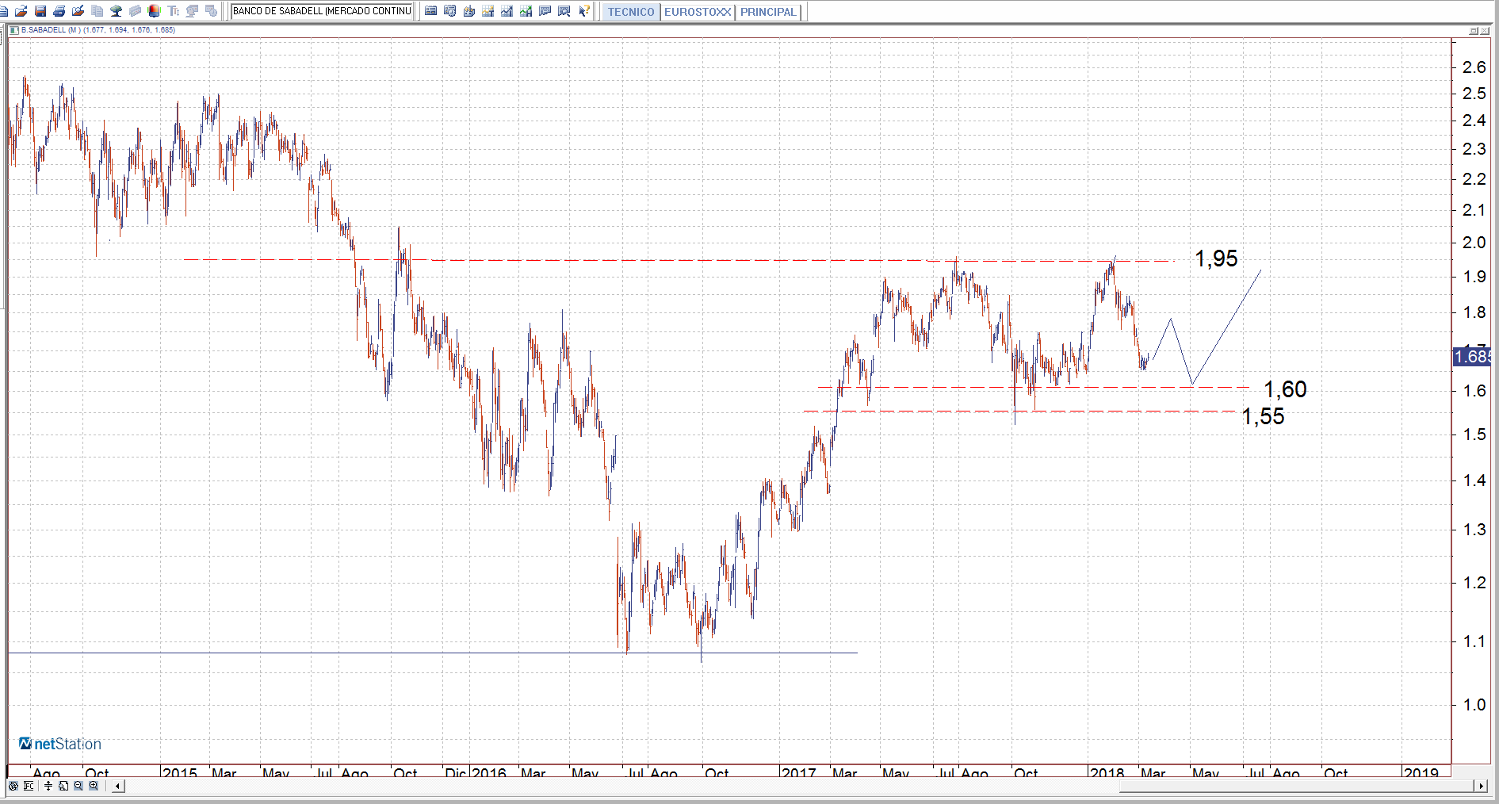
Task: Click the tree icon in toolbar
Action: 116,11
